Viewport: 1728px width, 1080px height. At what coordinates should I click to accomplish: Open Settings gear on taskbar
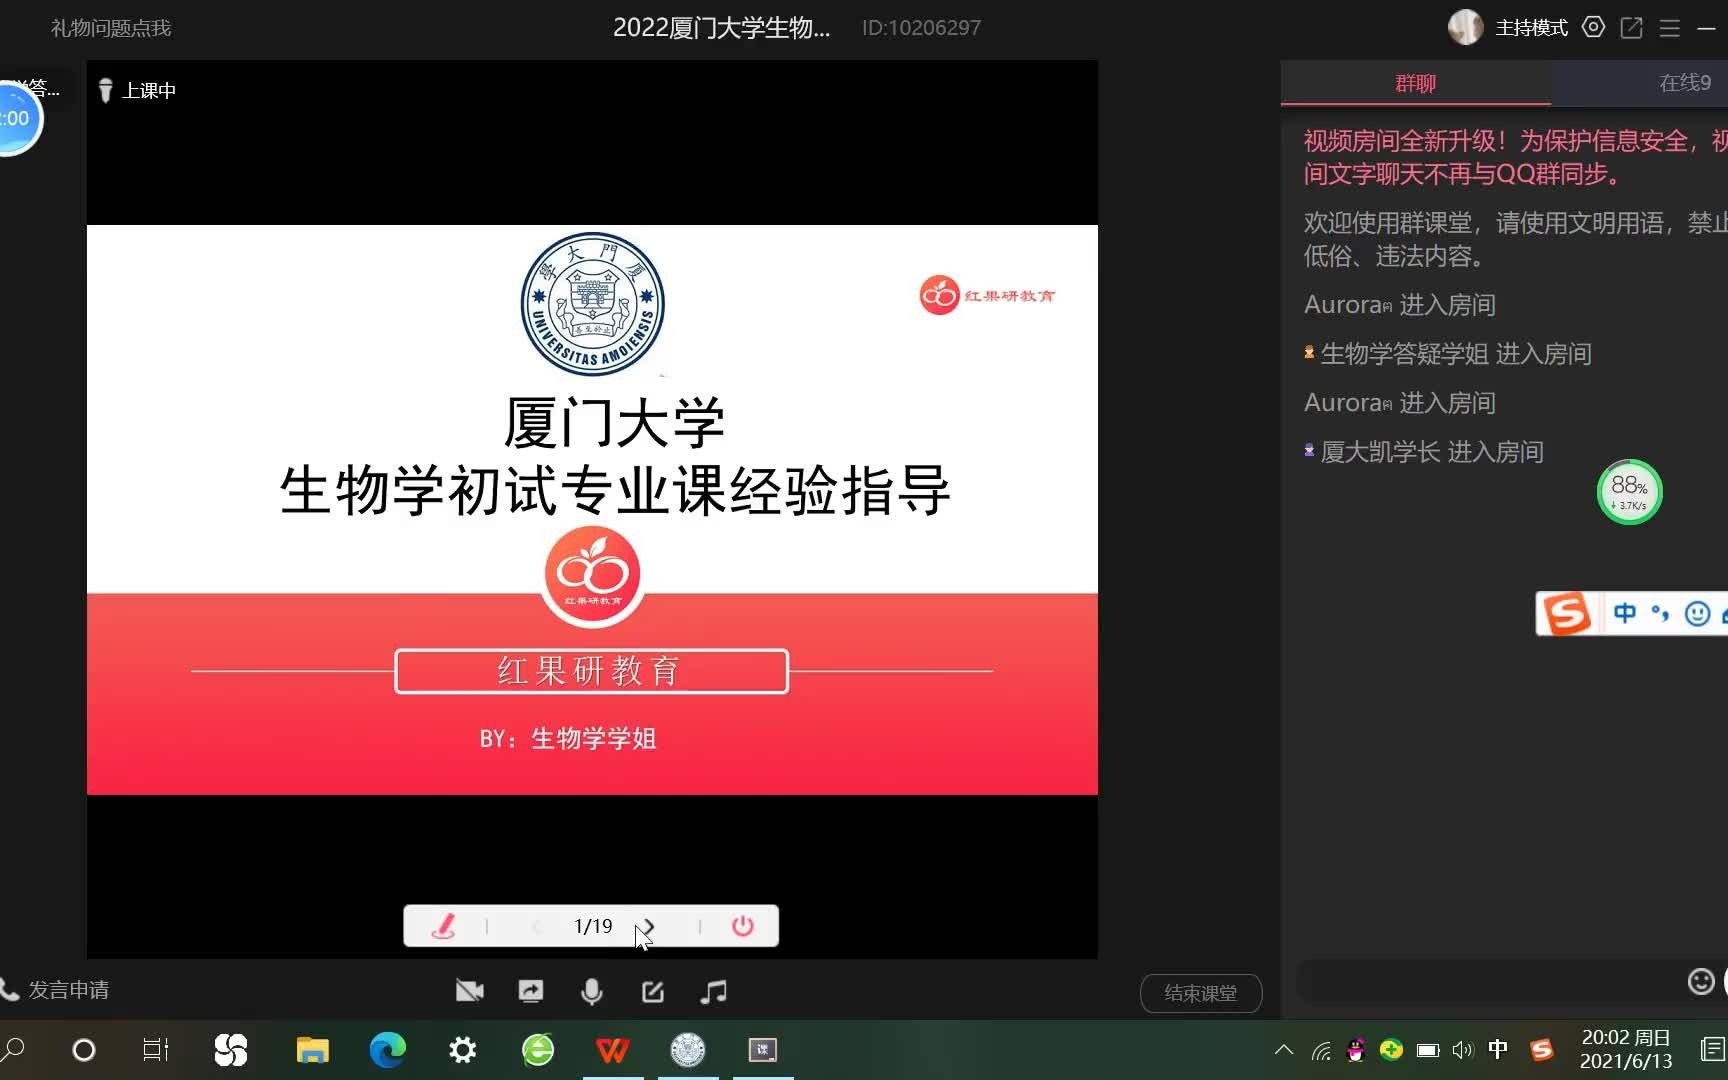pos(462,1050)
